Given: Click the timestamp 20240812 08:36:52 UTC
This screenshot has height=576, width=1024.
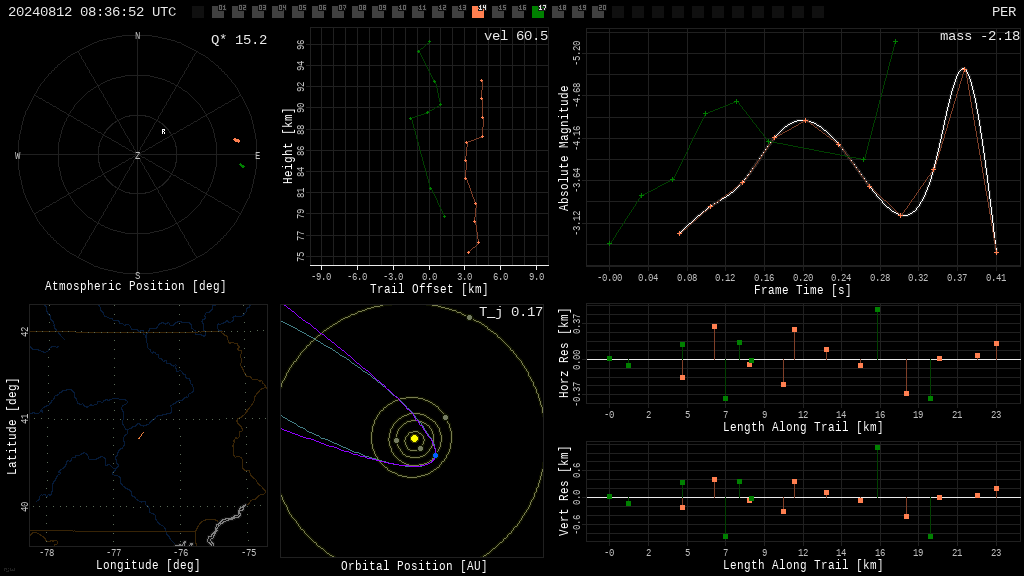Looking at the screenshot, I should click(x=92, y=12).
